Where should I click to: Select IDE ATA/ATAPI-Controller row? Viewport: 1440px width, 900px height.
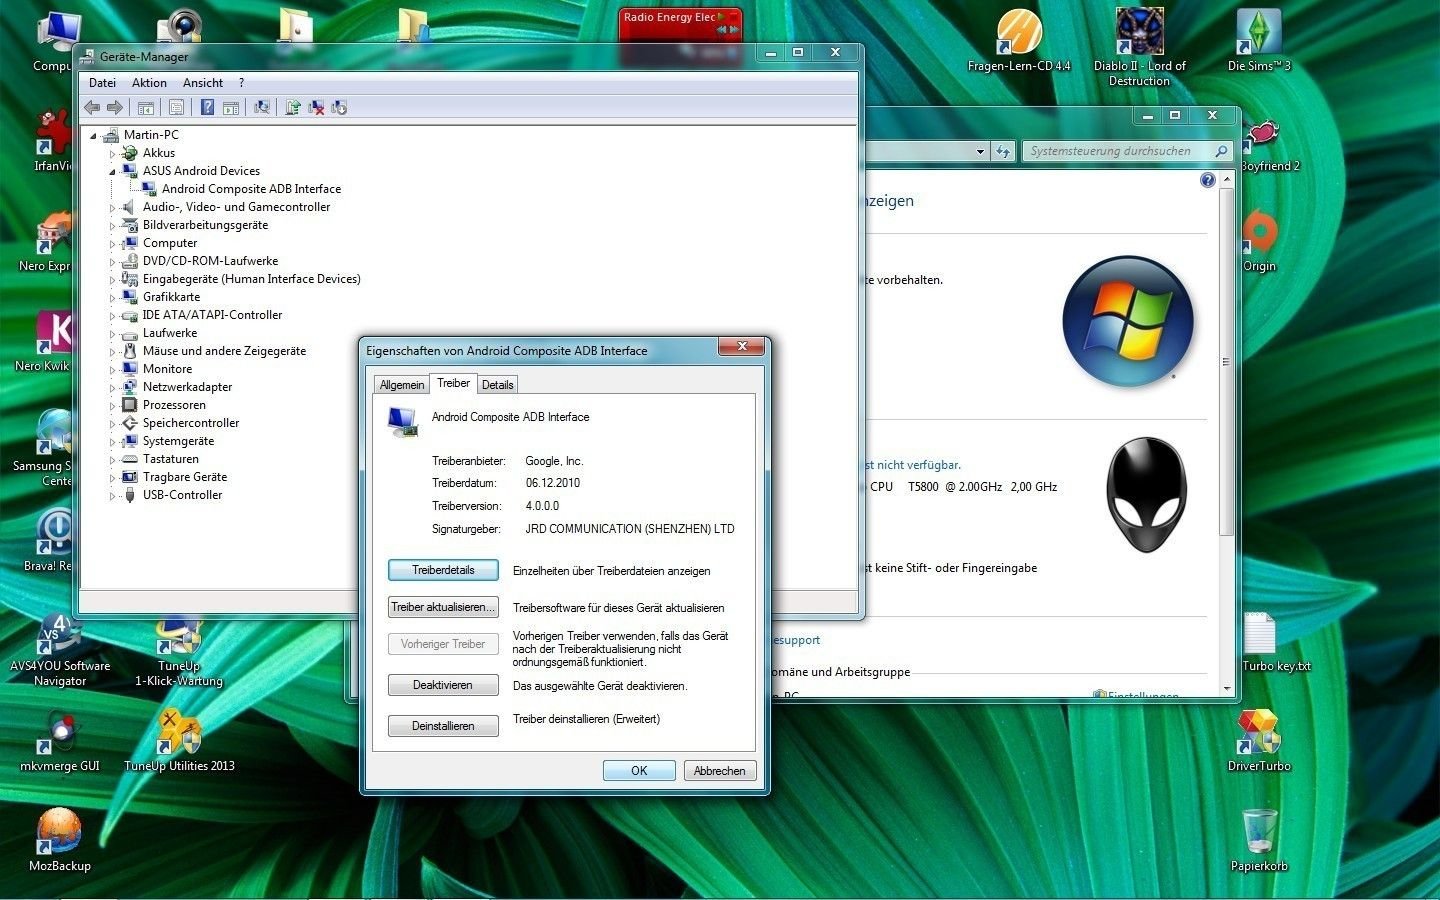202,315
